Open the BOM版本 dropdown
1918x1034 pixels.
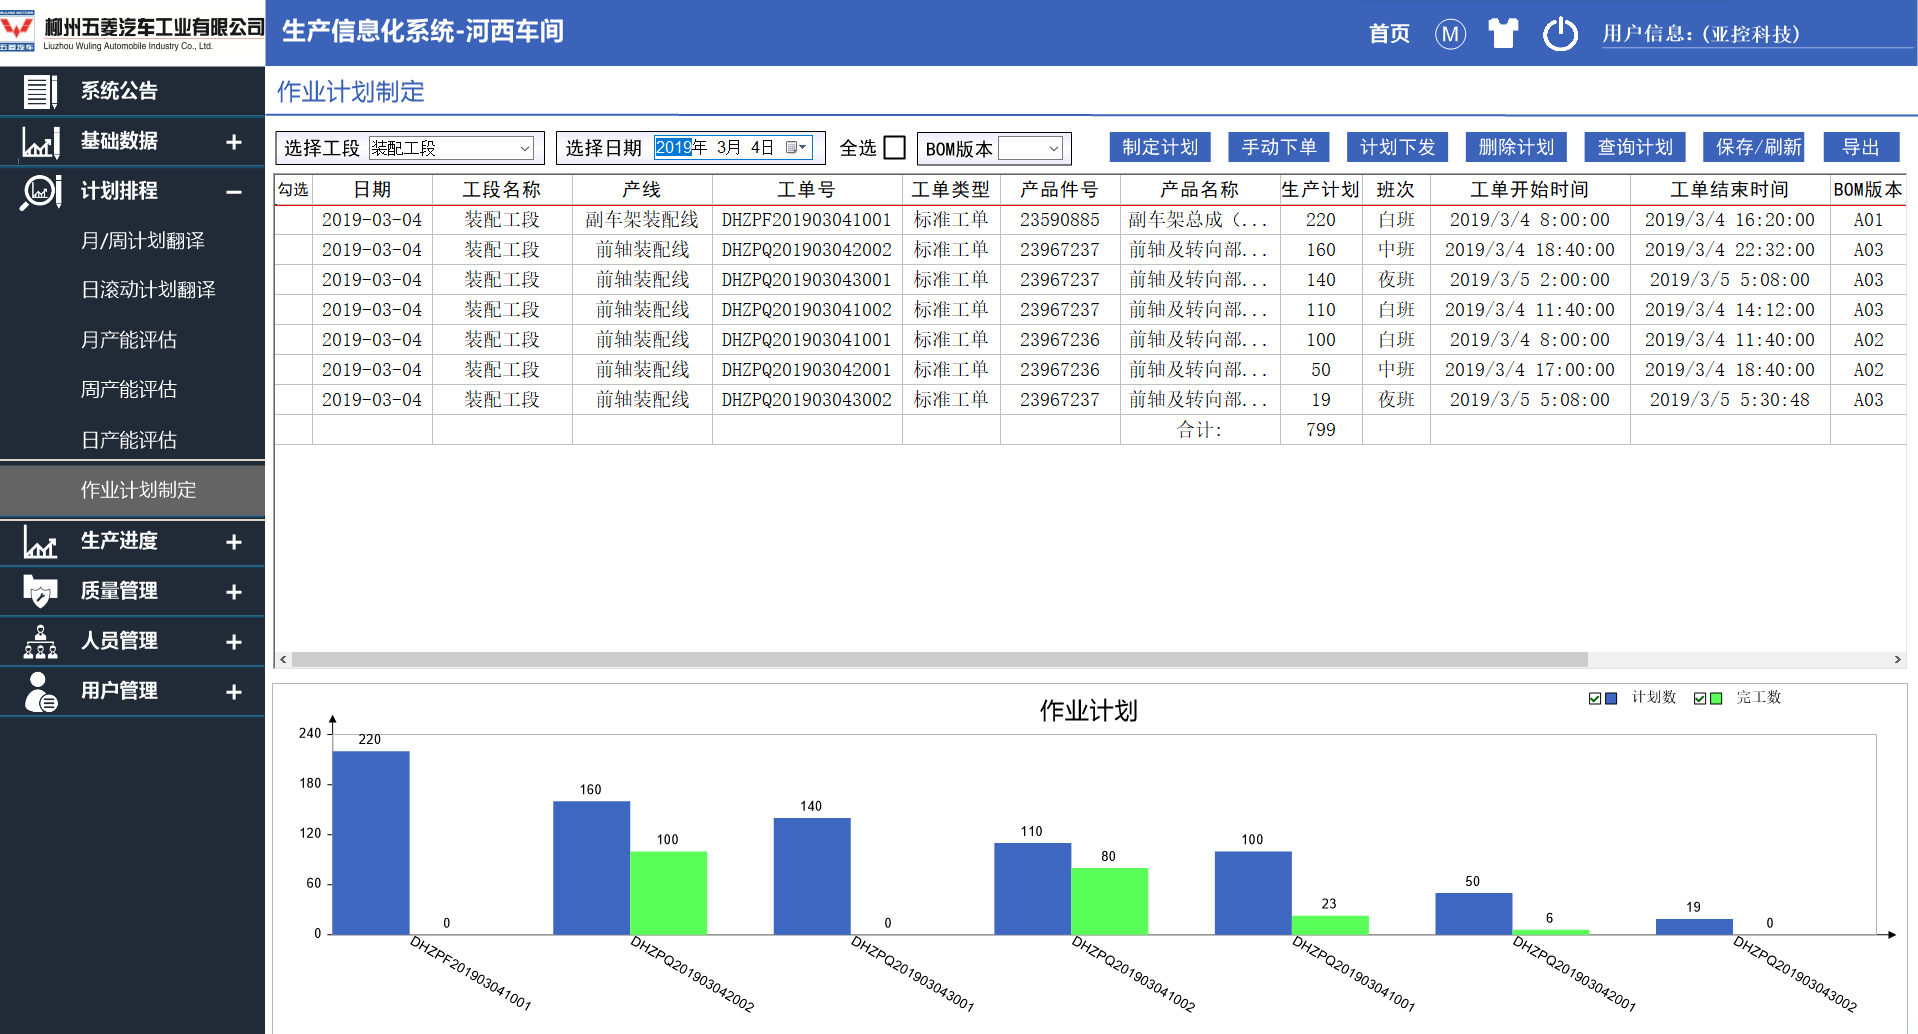coord(1030,148)
